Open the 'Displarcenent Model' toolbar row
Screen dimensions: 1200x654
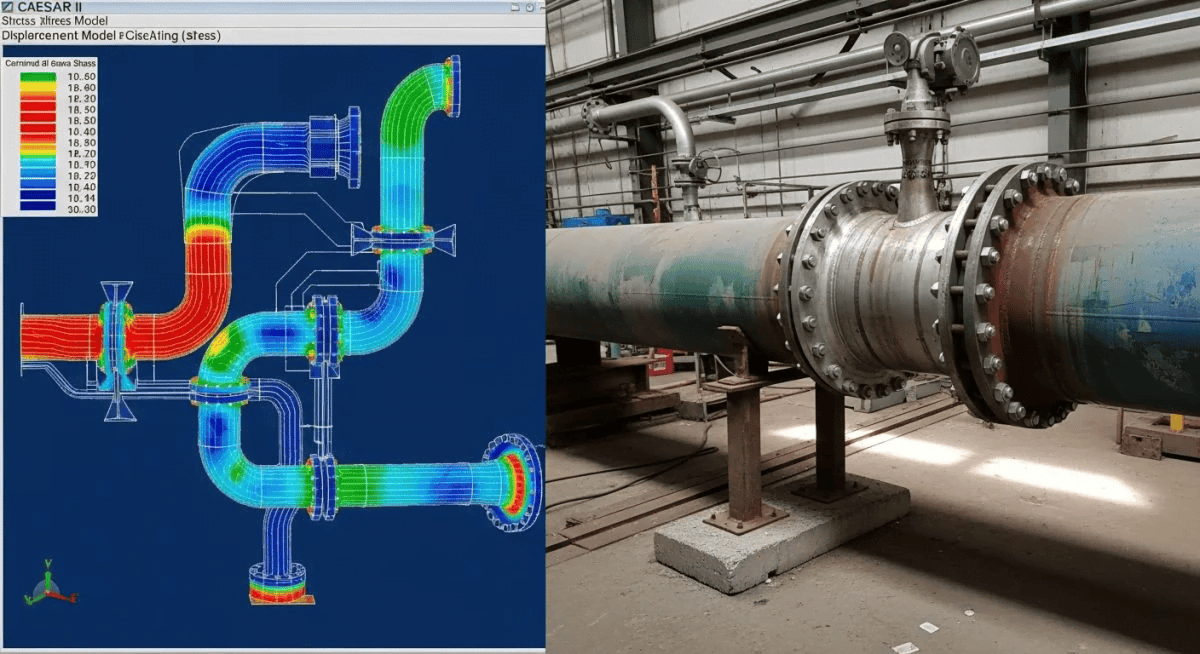[x=272, y=35]
